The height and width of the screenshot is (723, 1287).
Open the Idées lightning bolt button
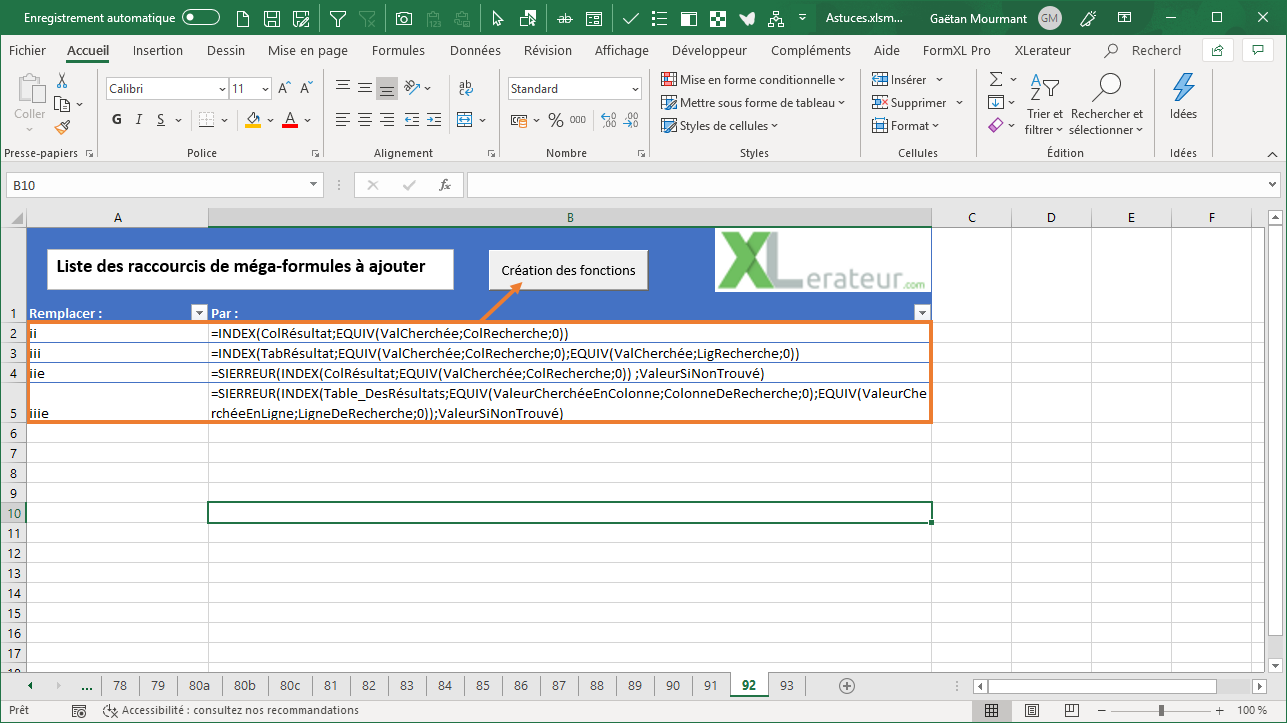click(x=1183, y=97)
